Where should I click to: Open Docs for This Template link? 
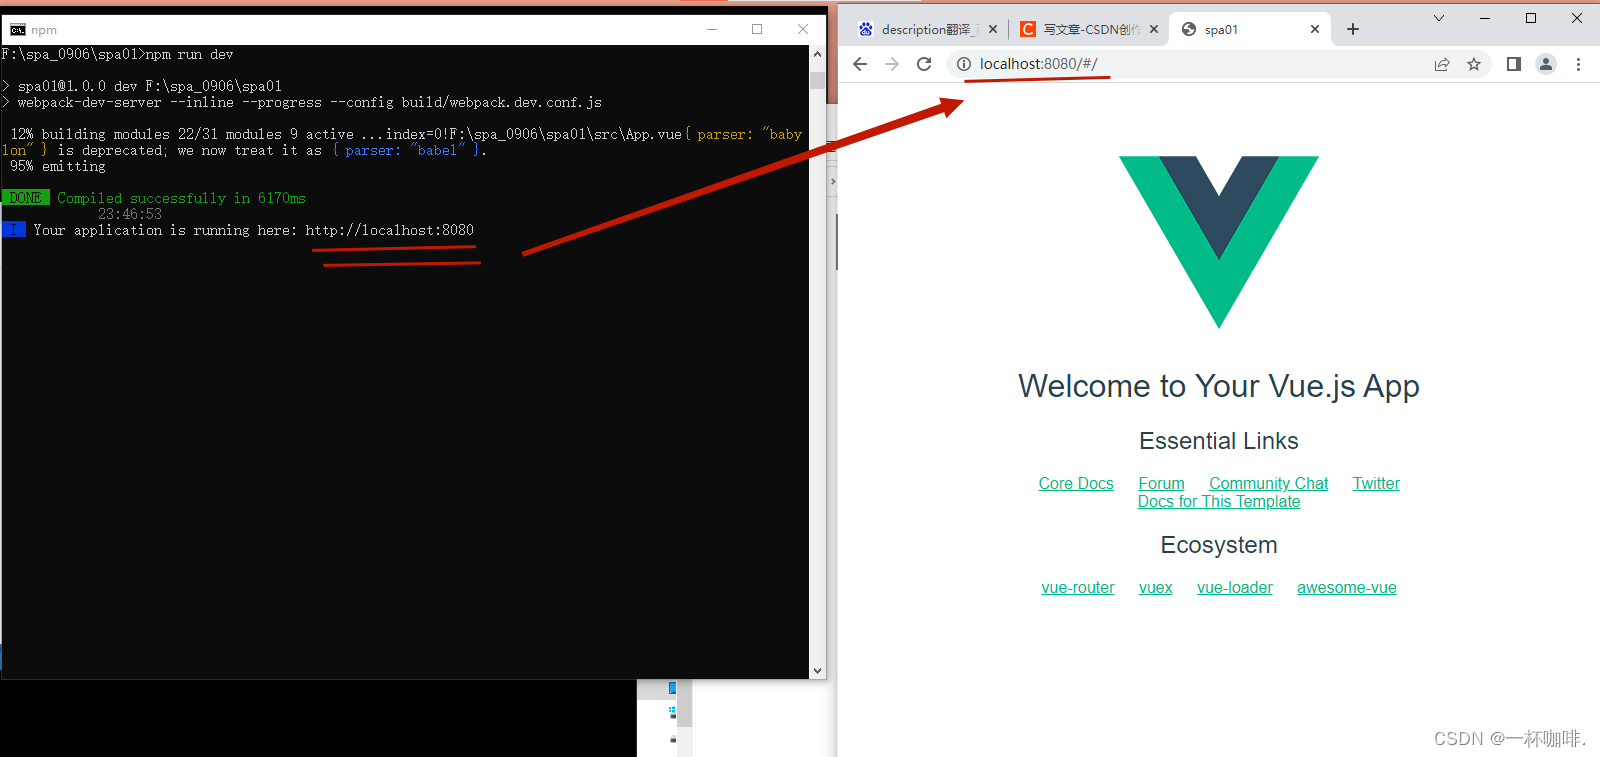point(1219,502)
